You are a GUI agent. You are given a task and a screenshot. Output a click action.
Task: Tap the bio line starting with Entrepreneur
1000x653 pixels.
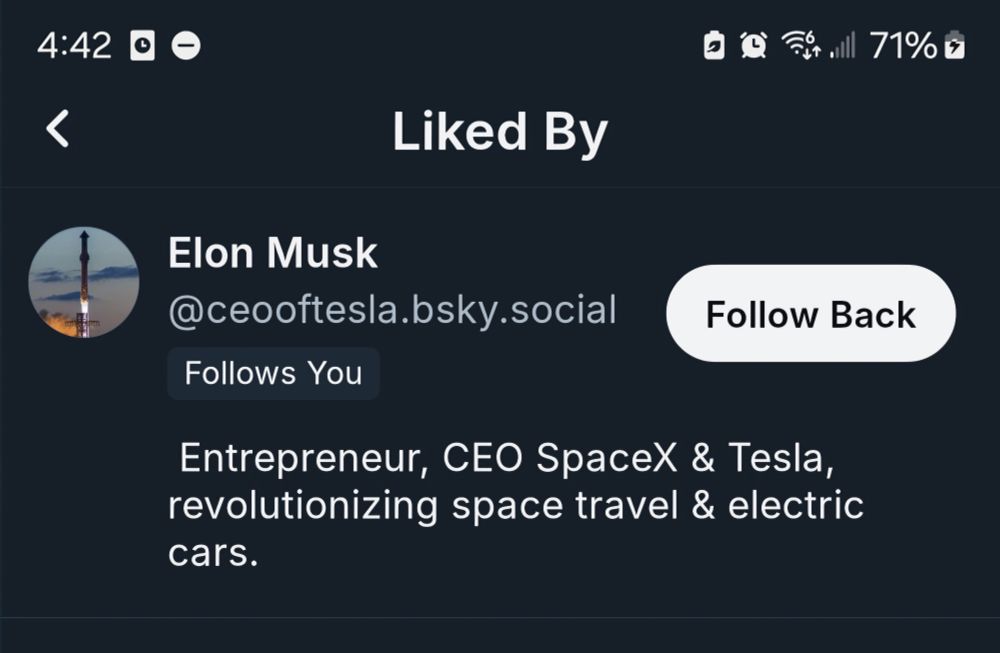click(506, 459)
